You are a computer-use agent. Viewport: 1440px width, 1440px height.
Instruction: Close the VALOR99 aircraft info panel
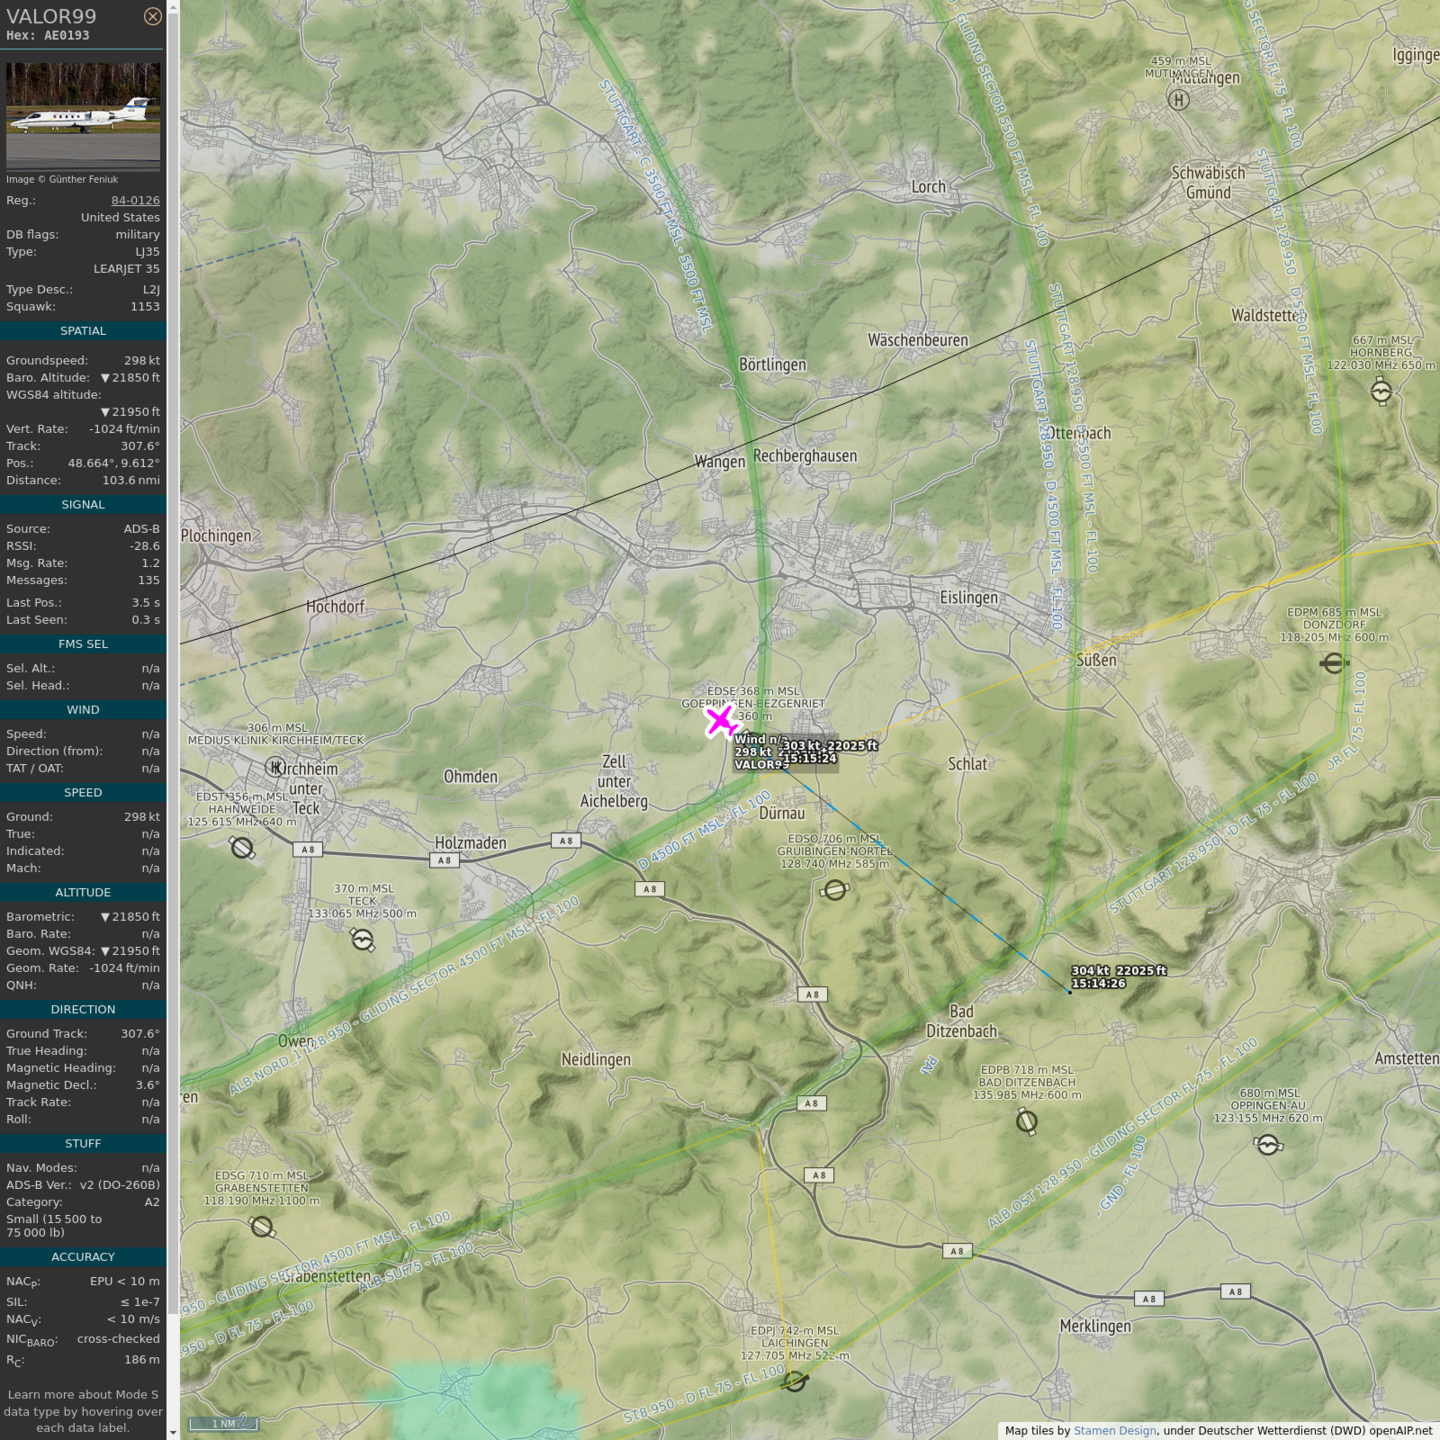(x=152, y=17)
